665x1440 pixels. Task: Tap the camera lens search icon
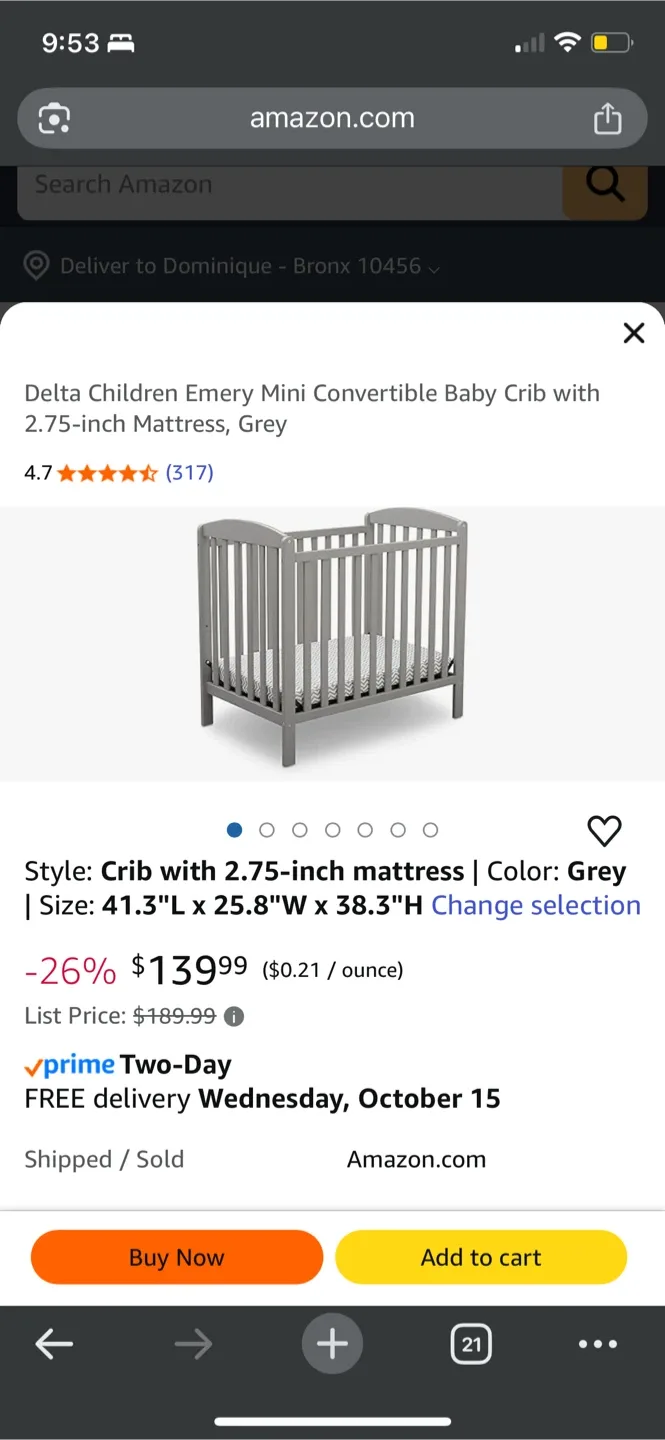(x=54, y=119)
